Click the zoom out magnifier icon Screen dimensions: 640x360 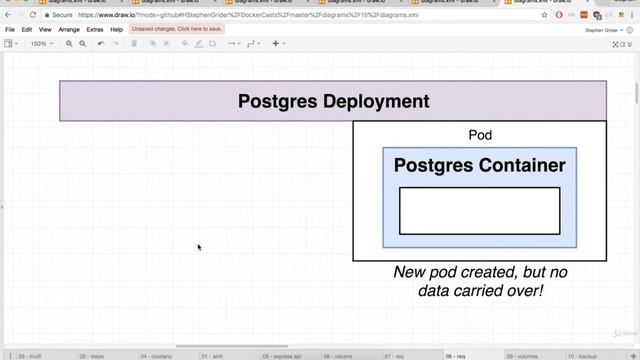82,44
